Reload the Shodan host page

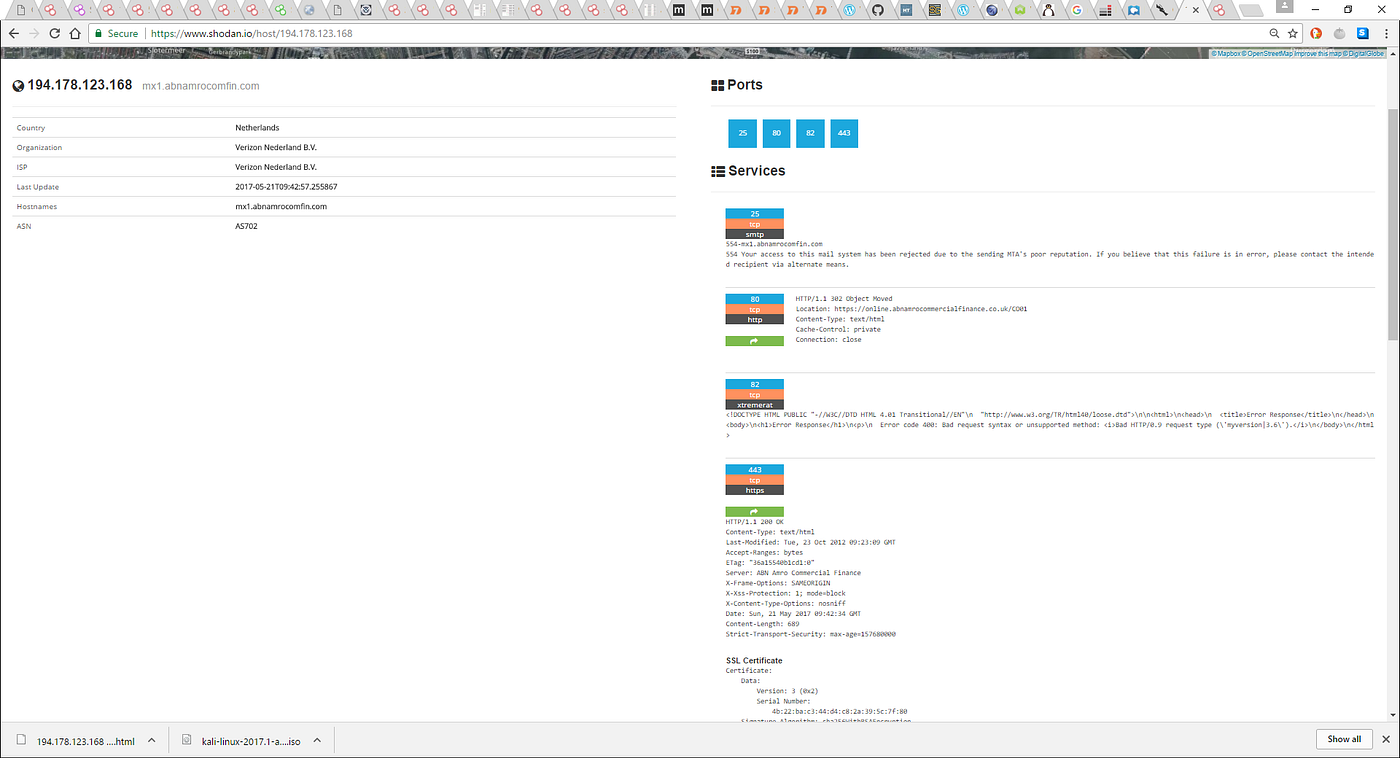(x=55, y=33)
